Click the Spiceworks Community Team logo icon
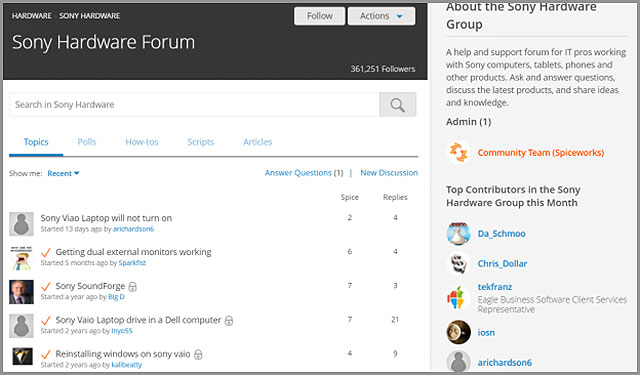This screenshot has width=640, height=375. (458, 152)
